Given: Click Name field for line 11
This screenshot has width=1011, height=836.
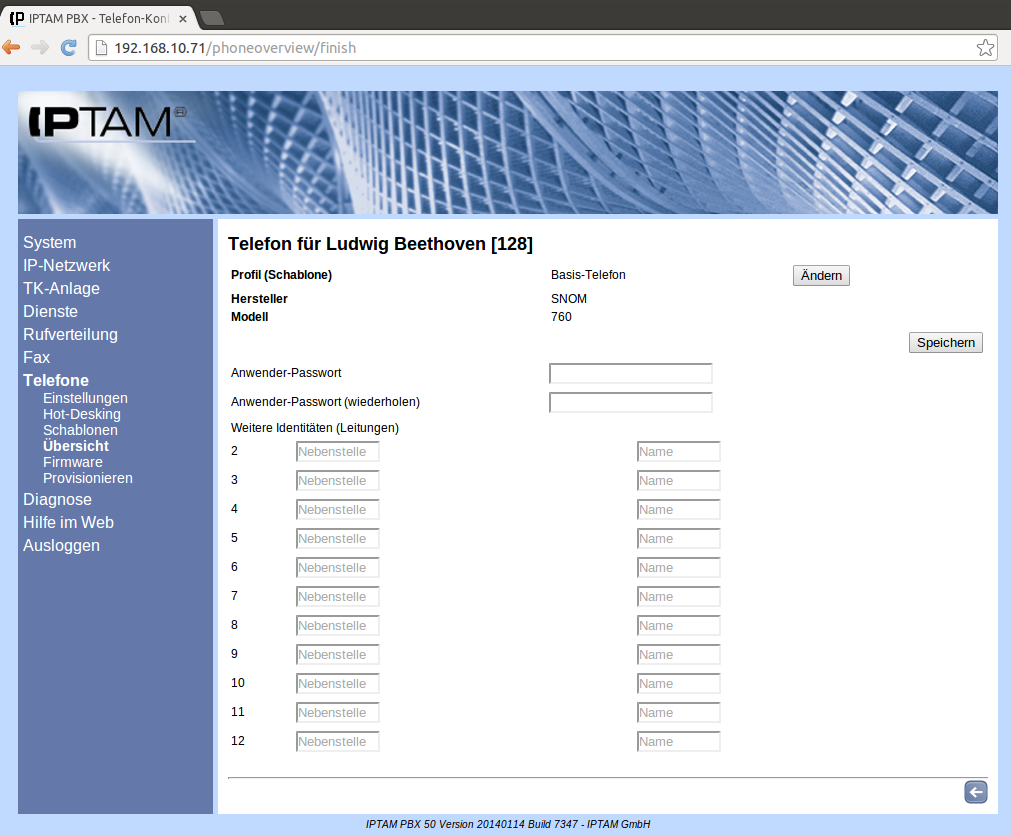Looking at the screenshot, I should pos(678,712).
